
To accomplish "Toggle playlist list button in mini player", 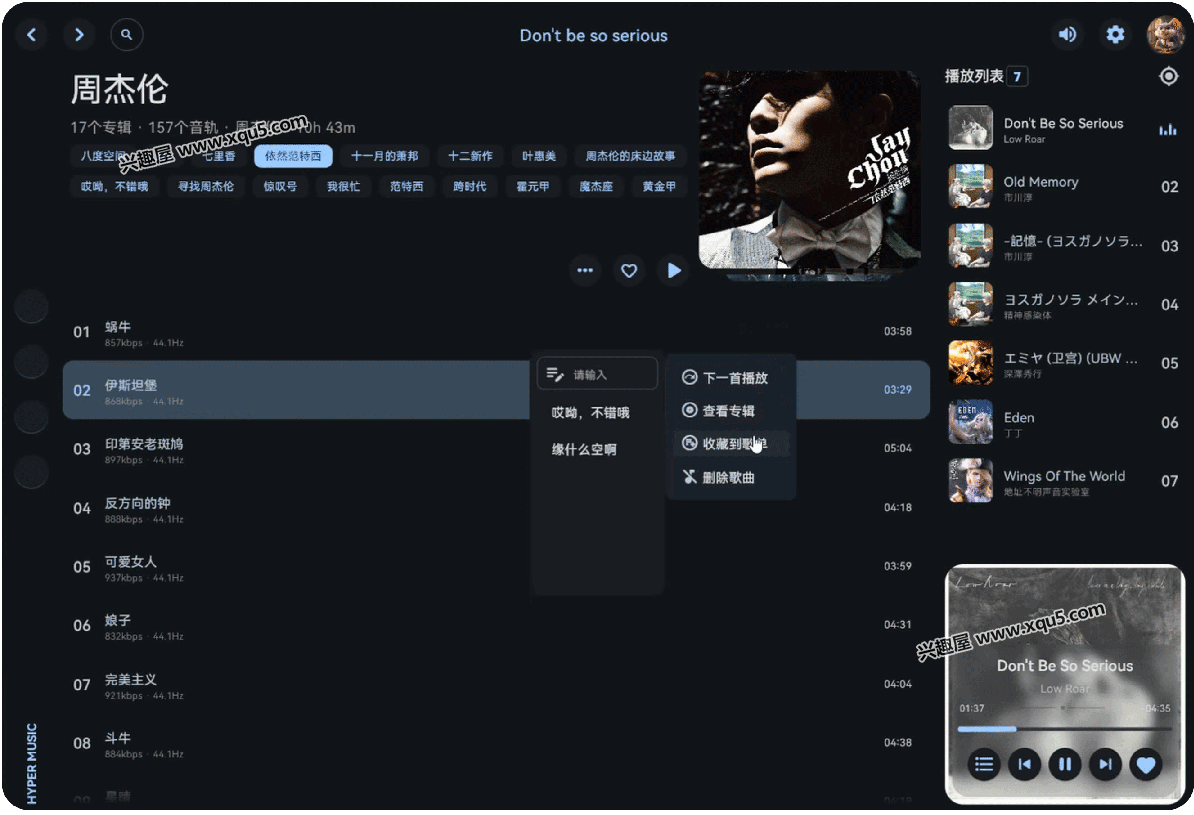I will tap(984, 764).
